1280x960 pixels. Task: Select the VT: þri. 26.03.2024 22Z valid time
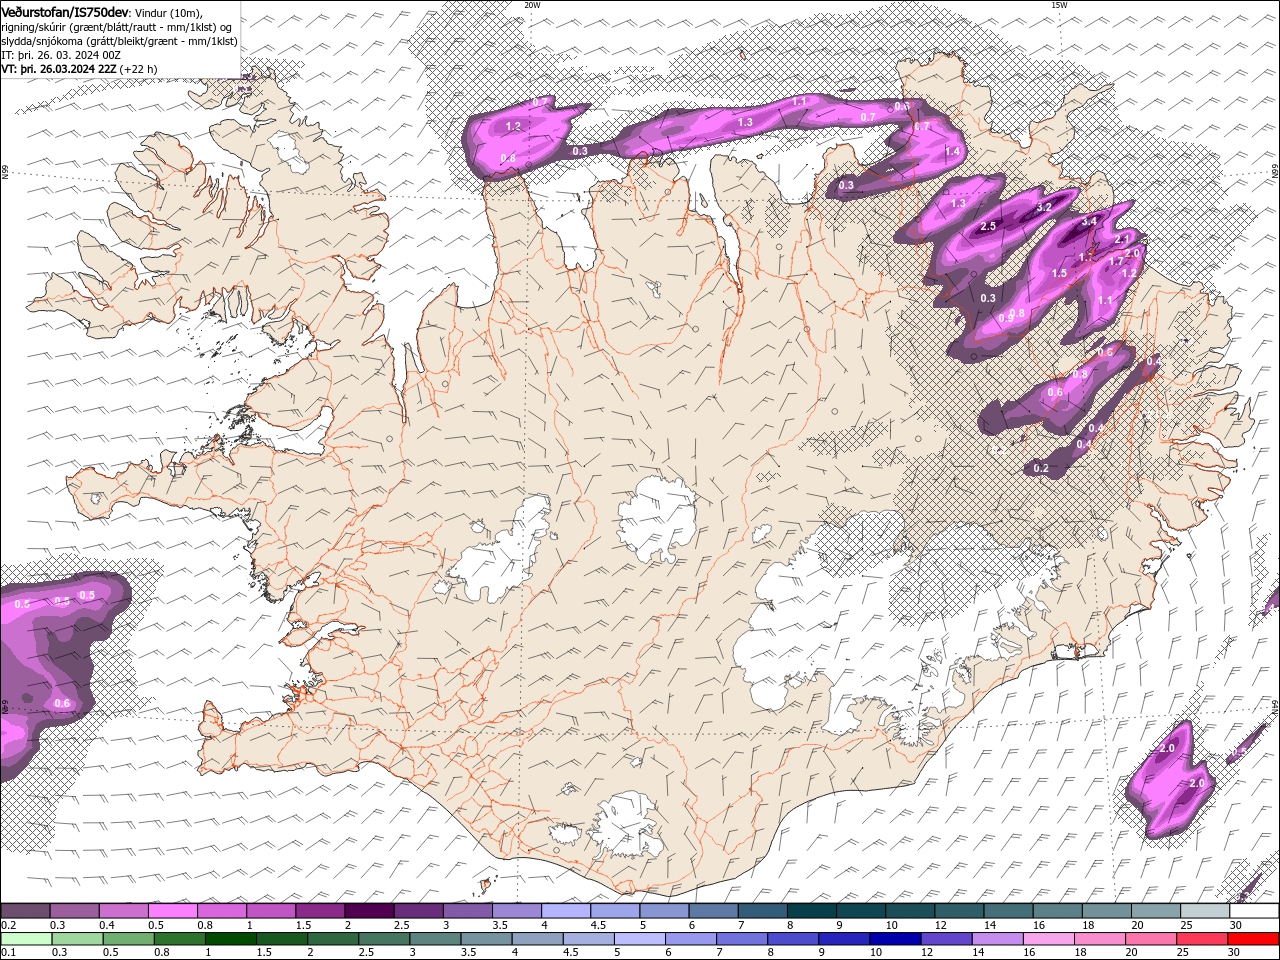click(58, 69)
